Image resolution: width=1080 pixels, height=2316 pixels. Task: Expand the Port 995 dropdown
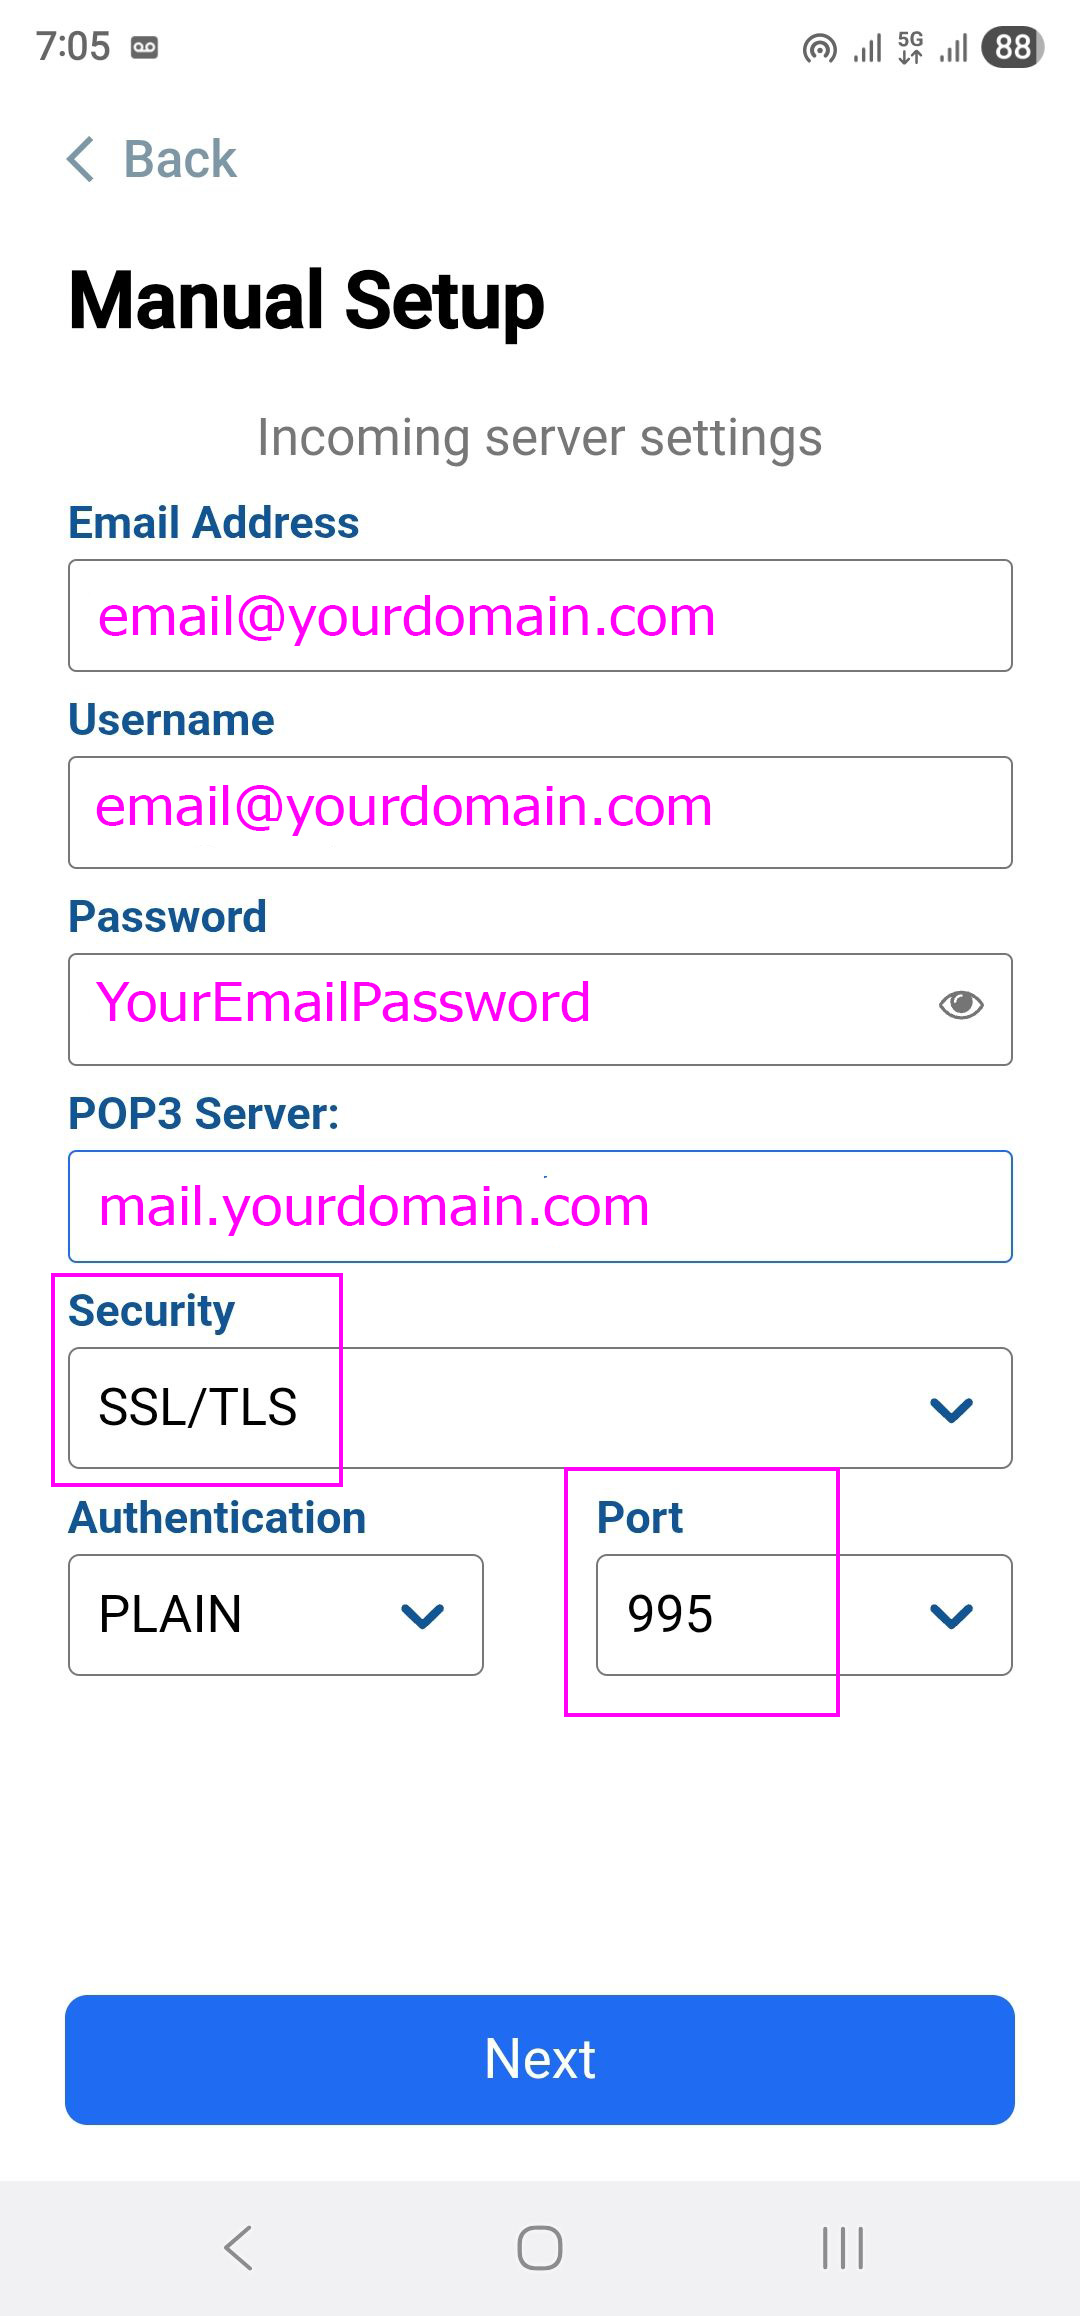click(804, 1615)
